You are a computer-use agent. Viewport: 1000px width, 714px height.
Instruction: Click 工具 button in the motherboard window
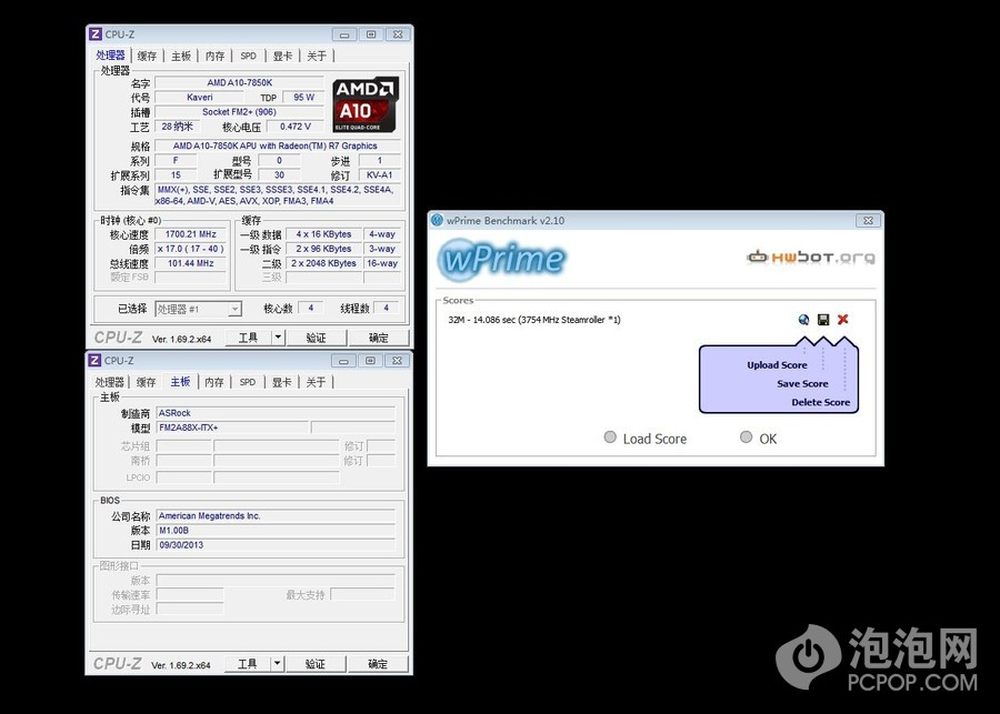click(247, 664)
